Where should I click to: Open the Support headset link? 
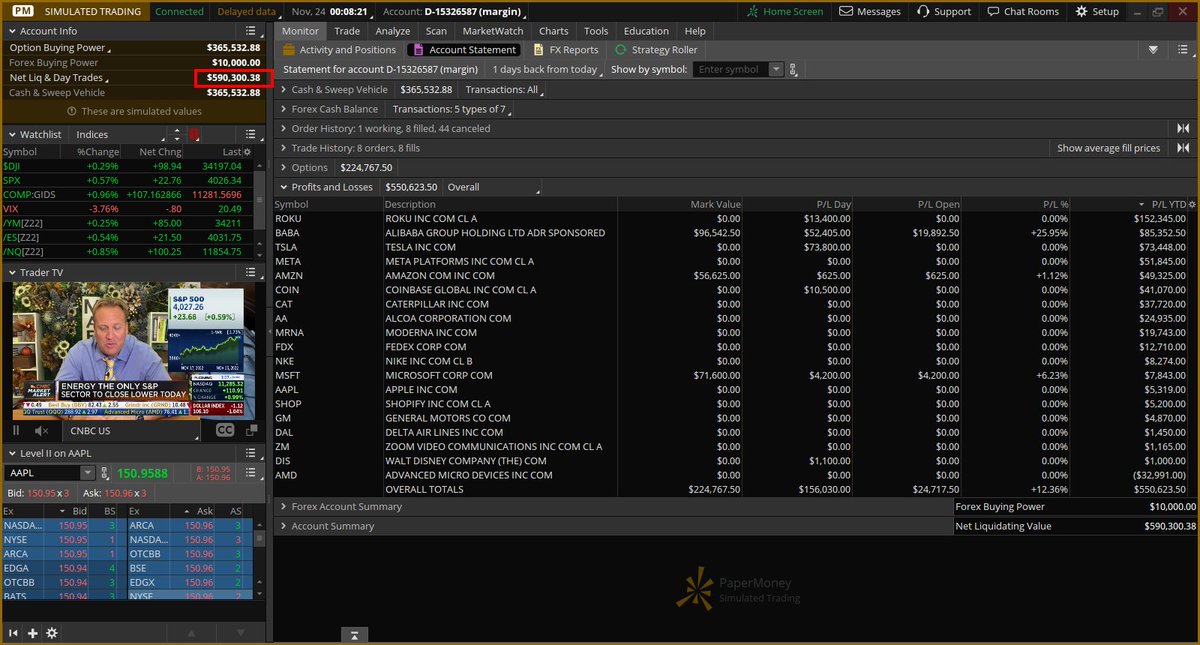(943, 11)
